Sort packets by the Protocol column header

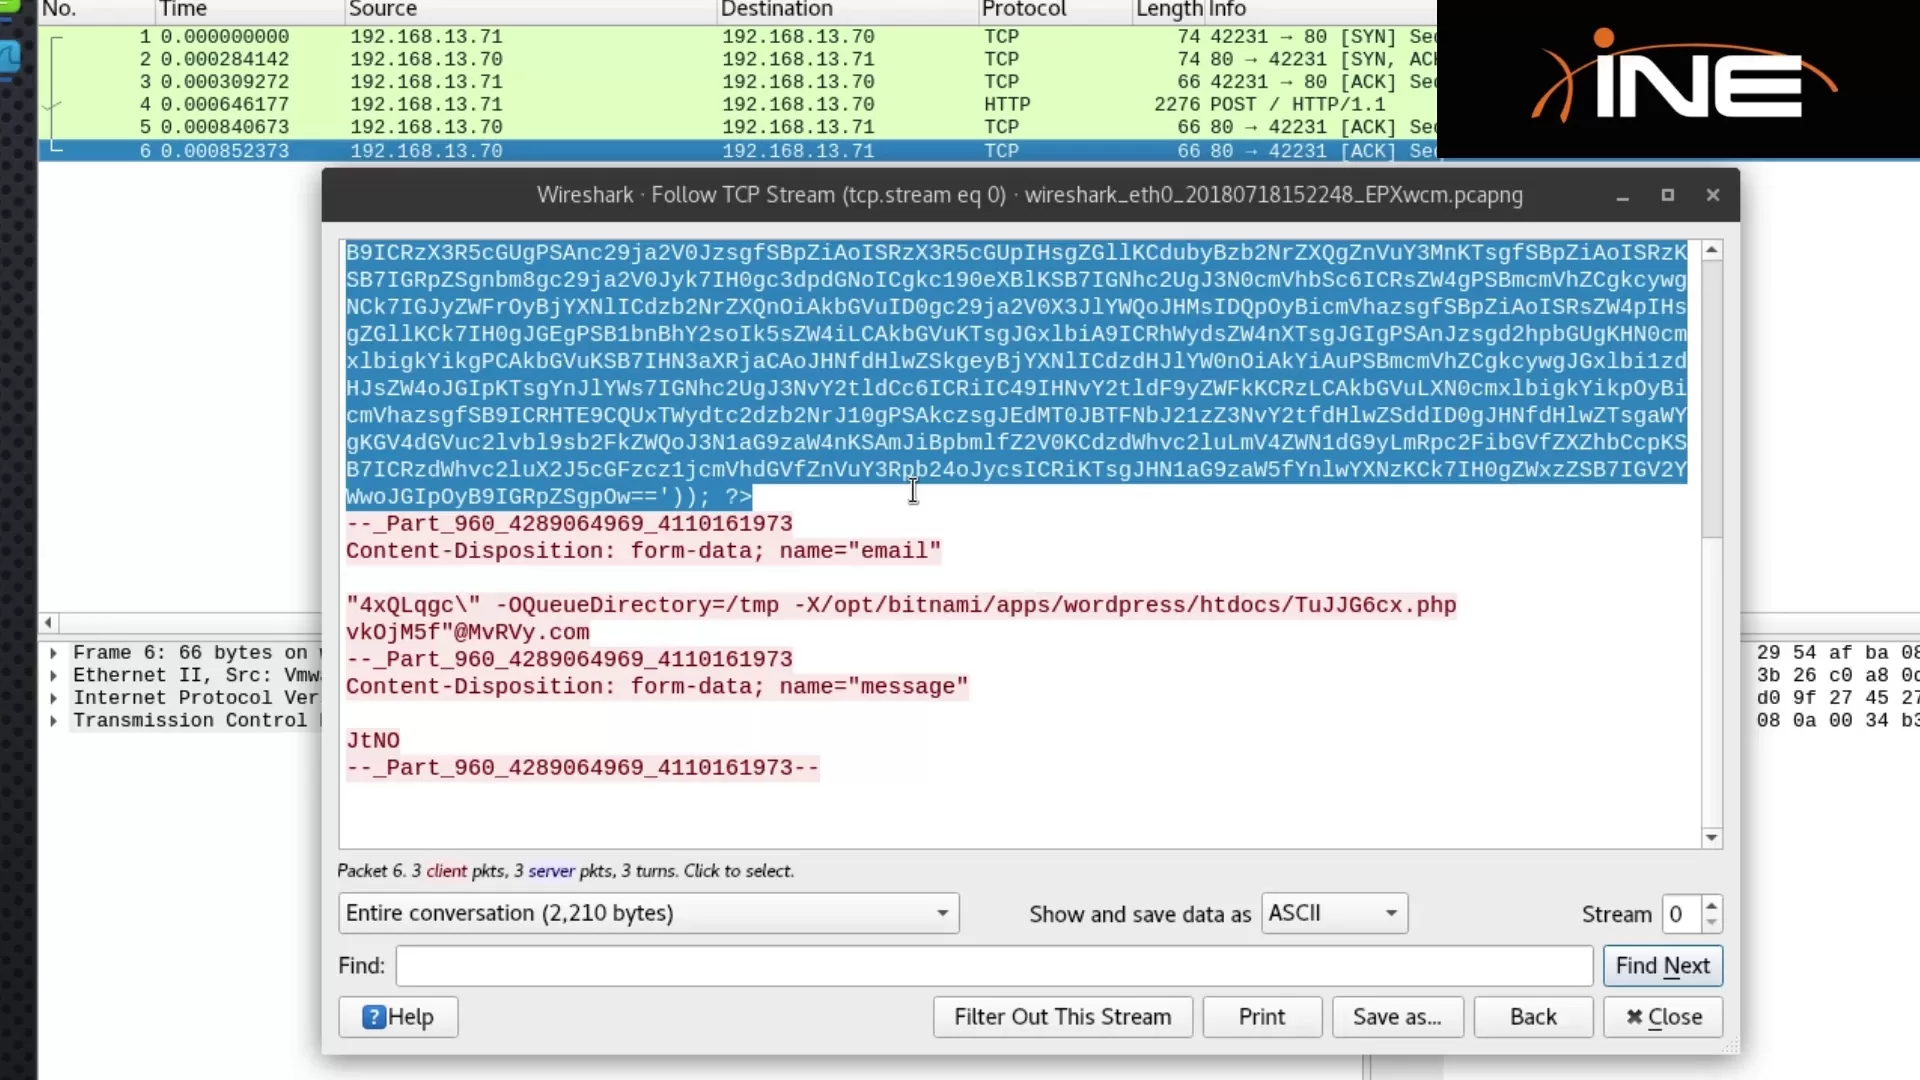click(1024, 10)
